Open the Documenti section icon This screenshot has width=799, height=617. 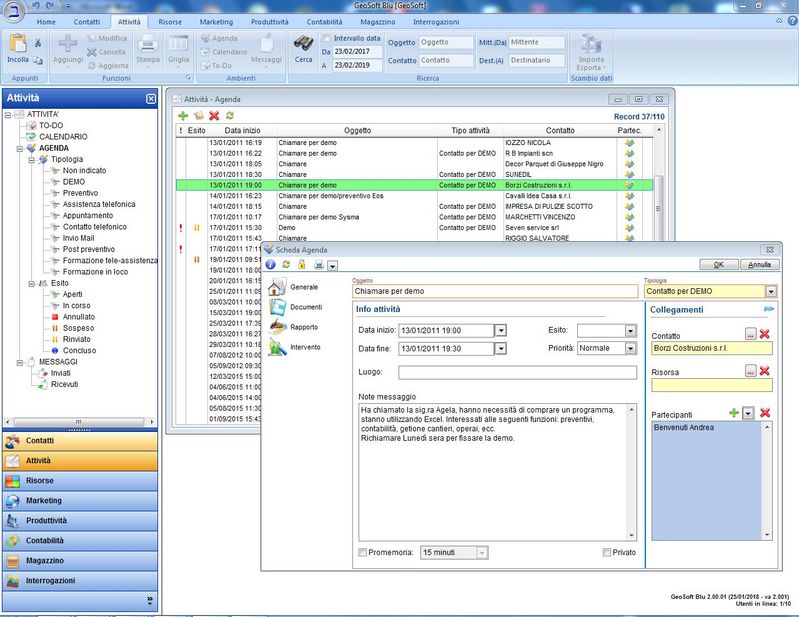(x=278, y=306)
